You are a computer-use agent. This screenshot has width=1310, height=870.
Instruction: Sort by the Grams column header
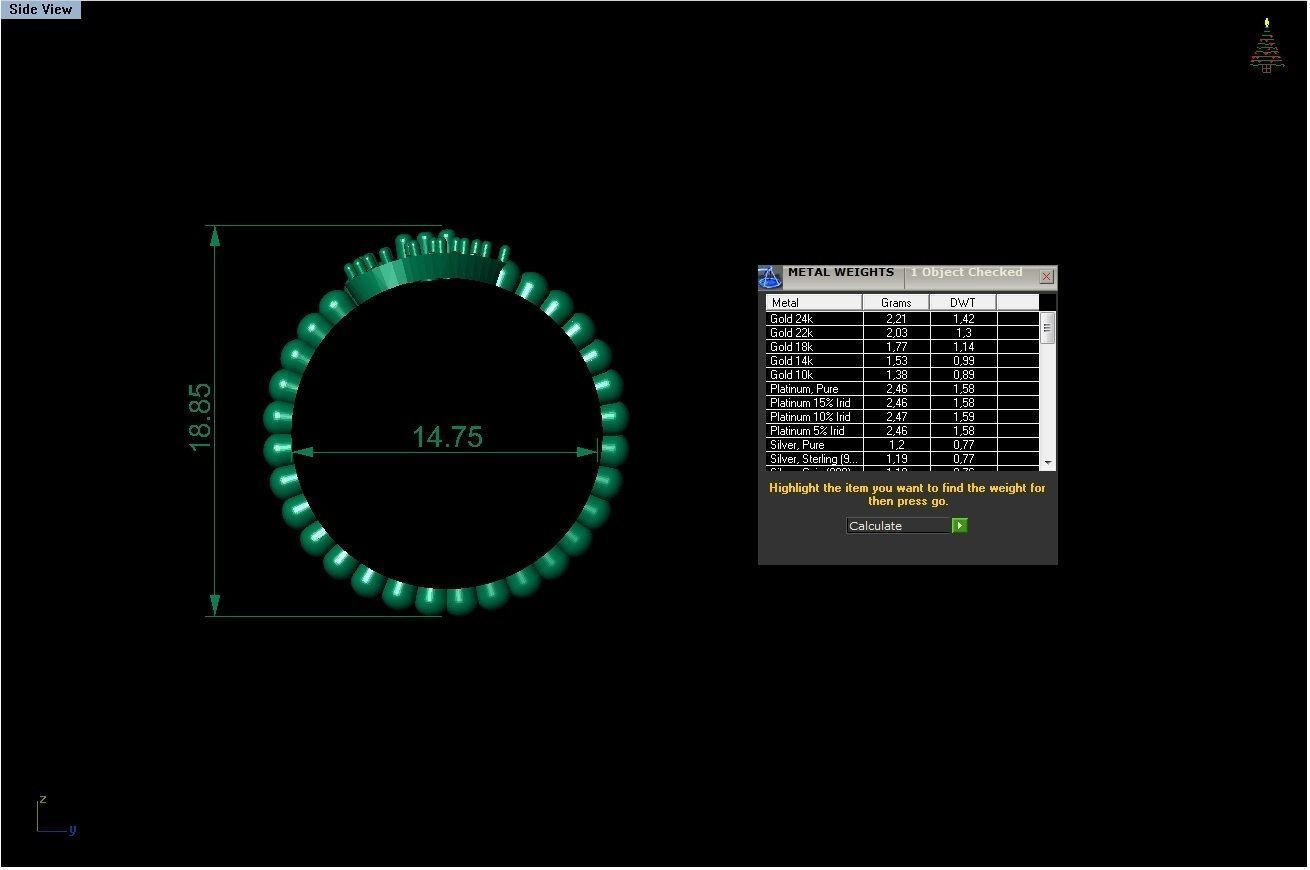point(896,302)
